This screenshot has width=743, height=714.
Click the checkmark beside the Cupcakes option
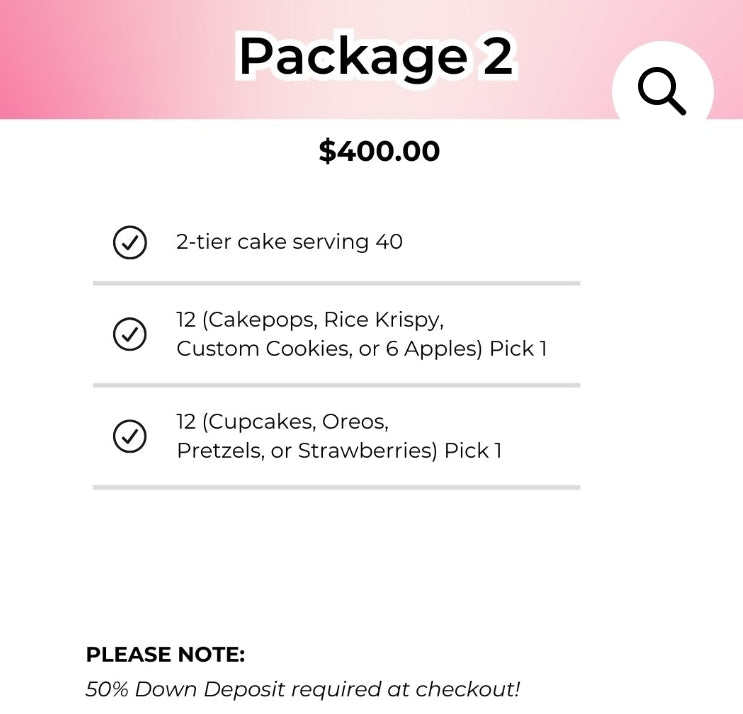[130, 436]
